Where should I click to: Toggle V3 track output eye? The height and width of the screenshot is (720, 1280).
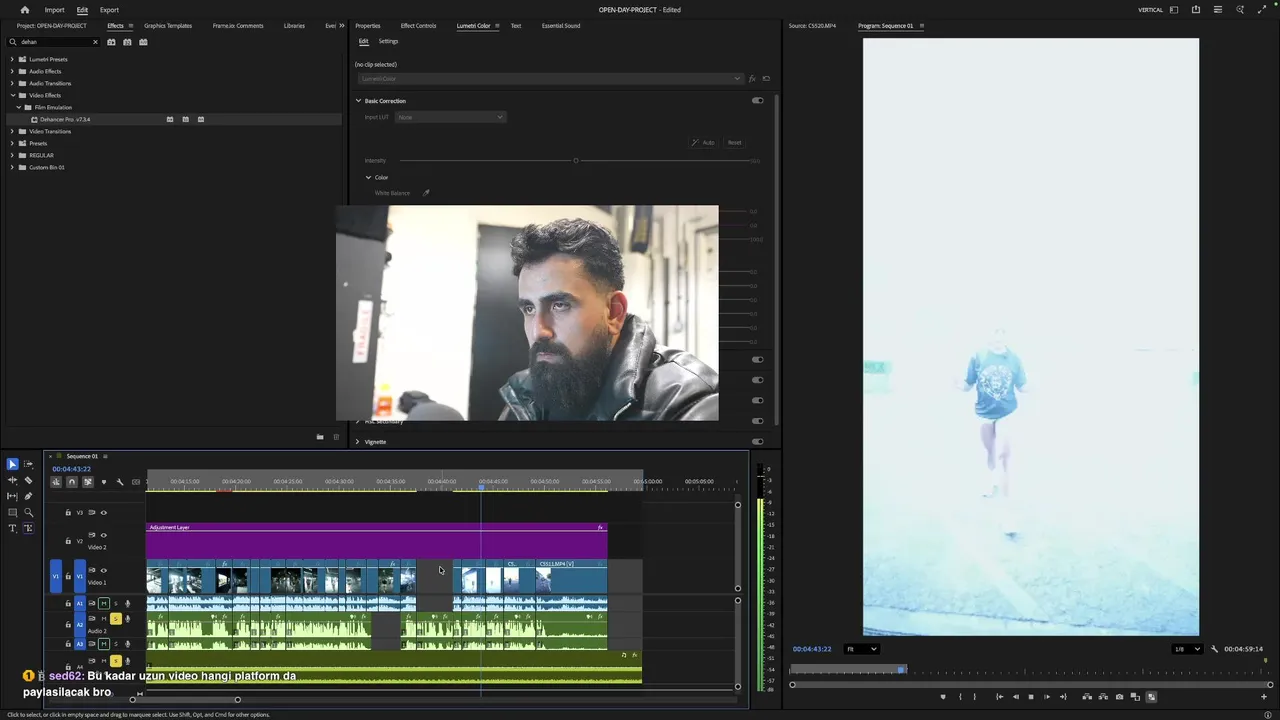[104, 512]
